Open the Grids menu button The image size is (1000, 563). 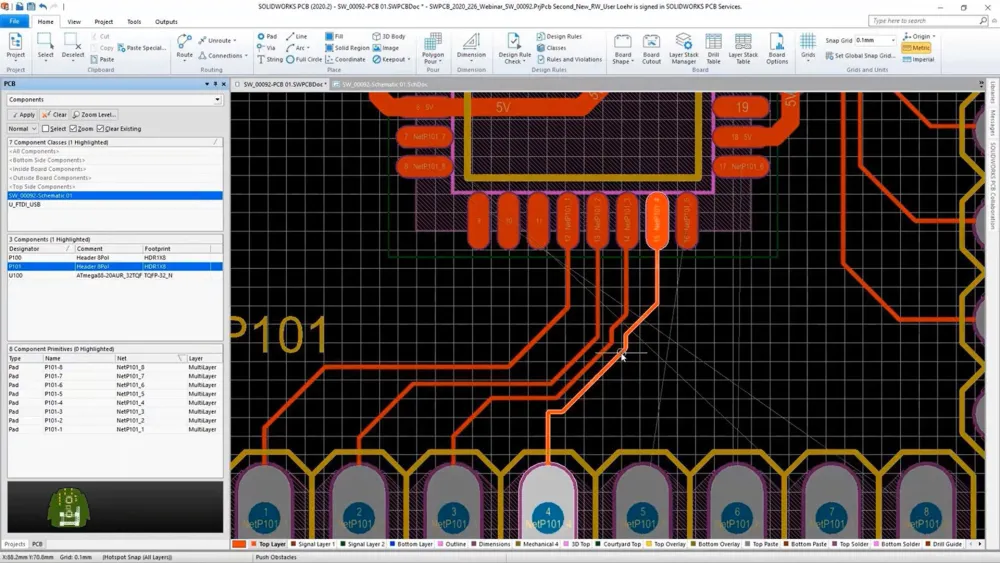(x=808, y=48)
